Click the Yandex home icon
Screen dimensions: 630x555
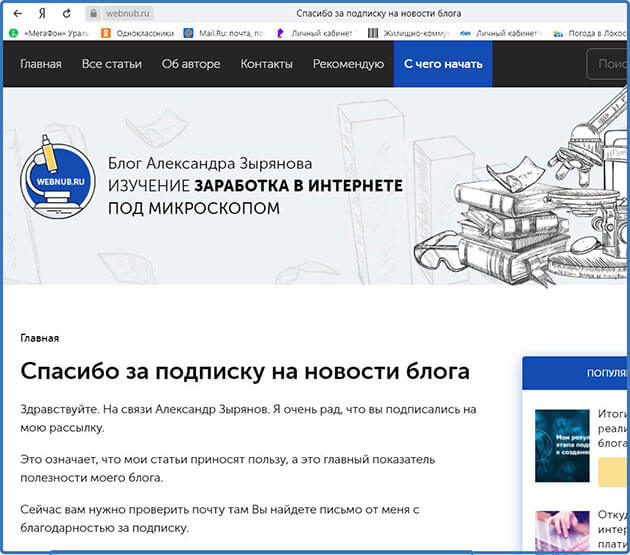point(41,14)
